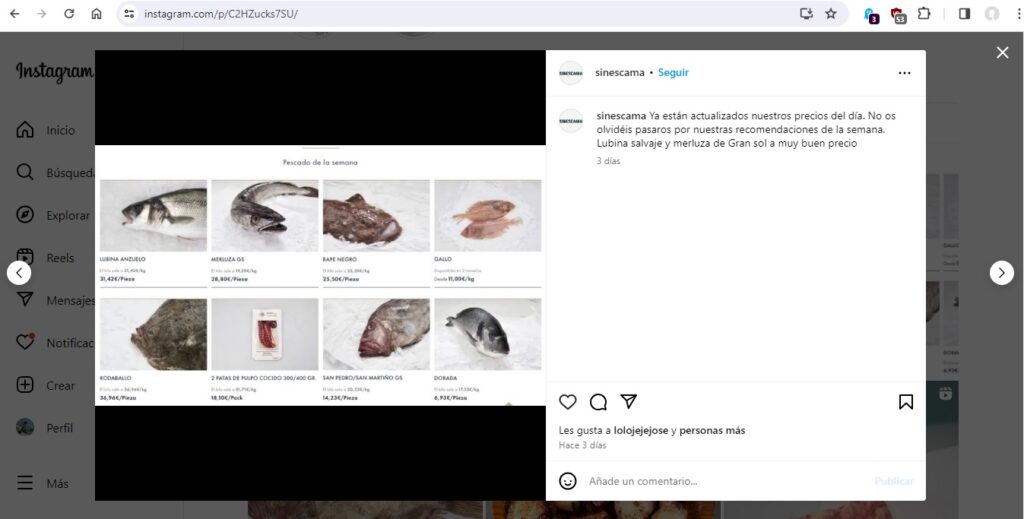
Task: Open extension with purple badge 3
Action: [871, 14]
